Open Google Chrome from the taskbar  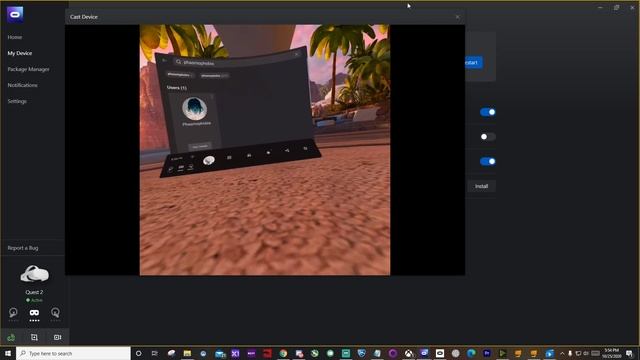click(283, 353)
